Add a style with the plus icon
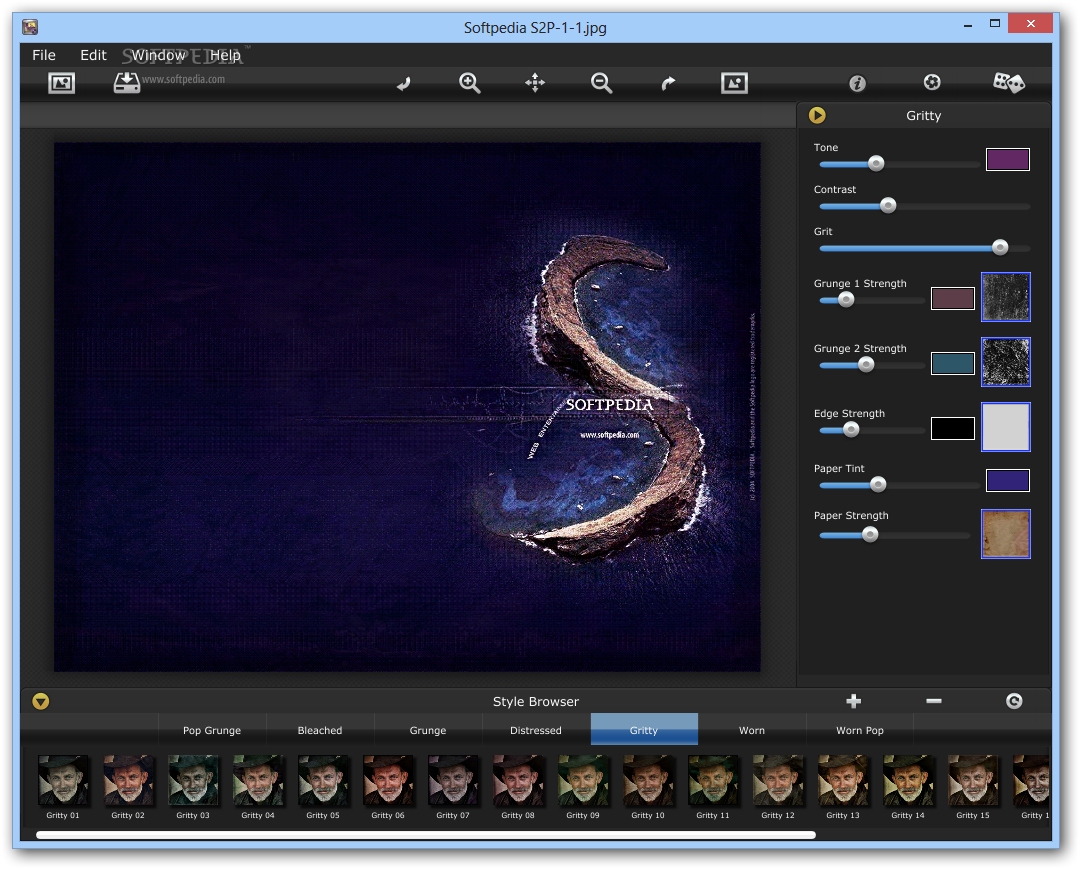The height and width of the screenshot is (869, 1080). [x=853, y=701]
